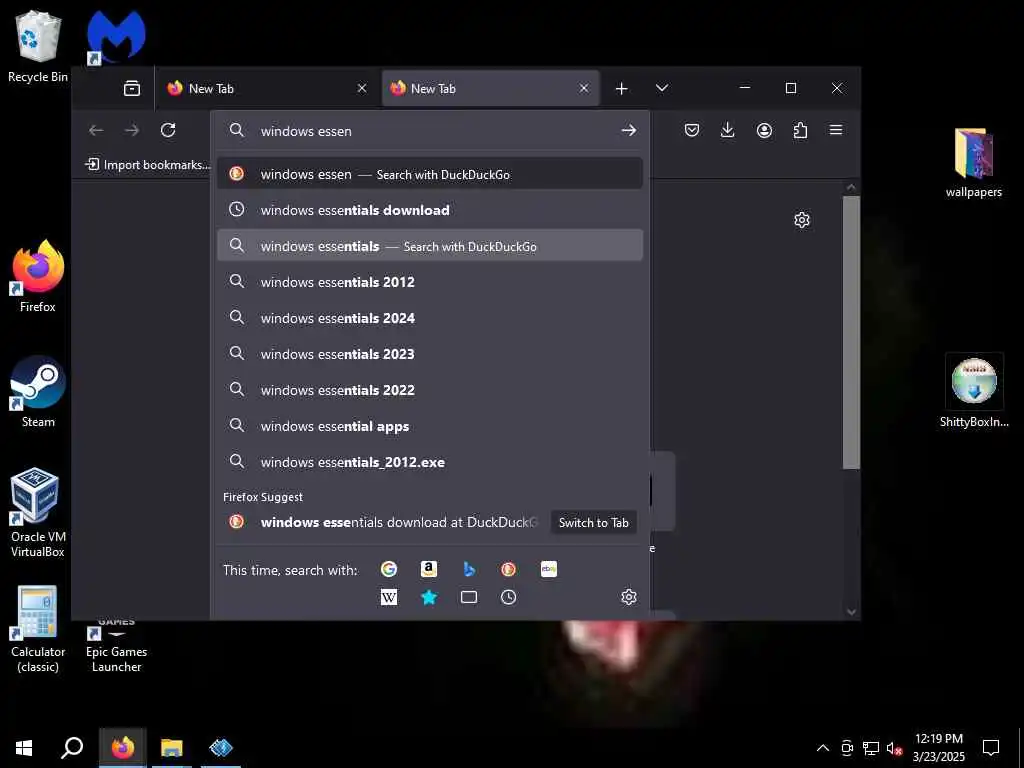Click Import bookmarks button
The height and width of the screenshot is (768, 1024).
click(x=148, y=165)
